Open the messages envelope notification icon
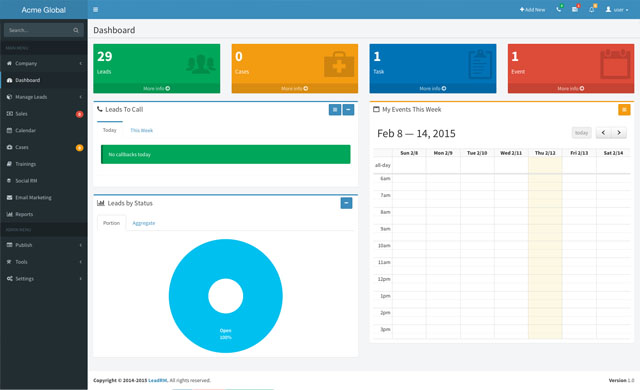Screen dimensions: 640x390 pyautogui.click(x=575, y=9)
